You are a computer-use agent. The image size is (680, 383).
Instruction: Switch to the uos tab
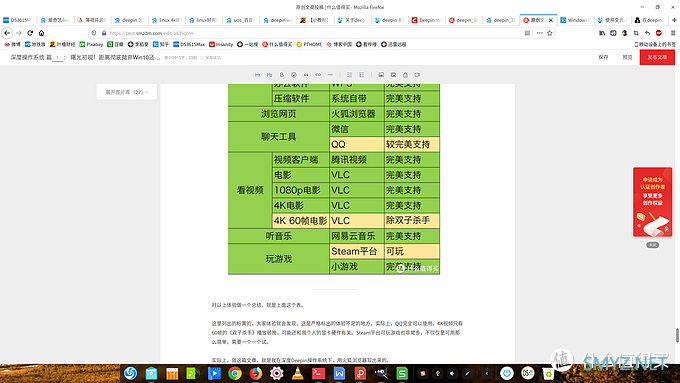coord(241,20)
